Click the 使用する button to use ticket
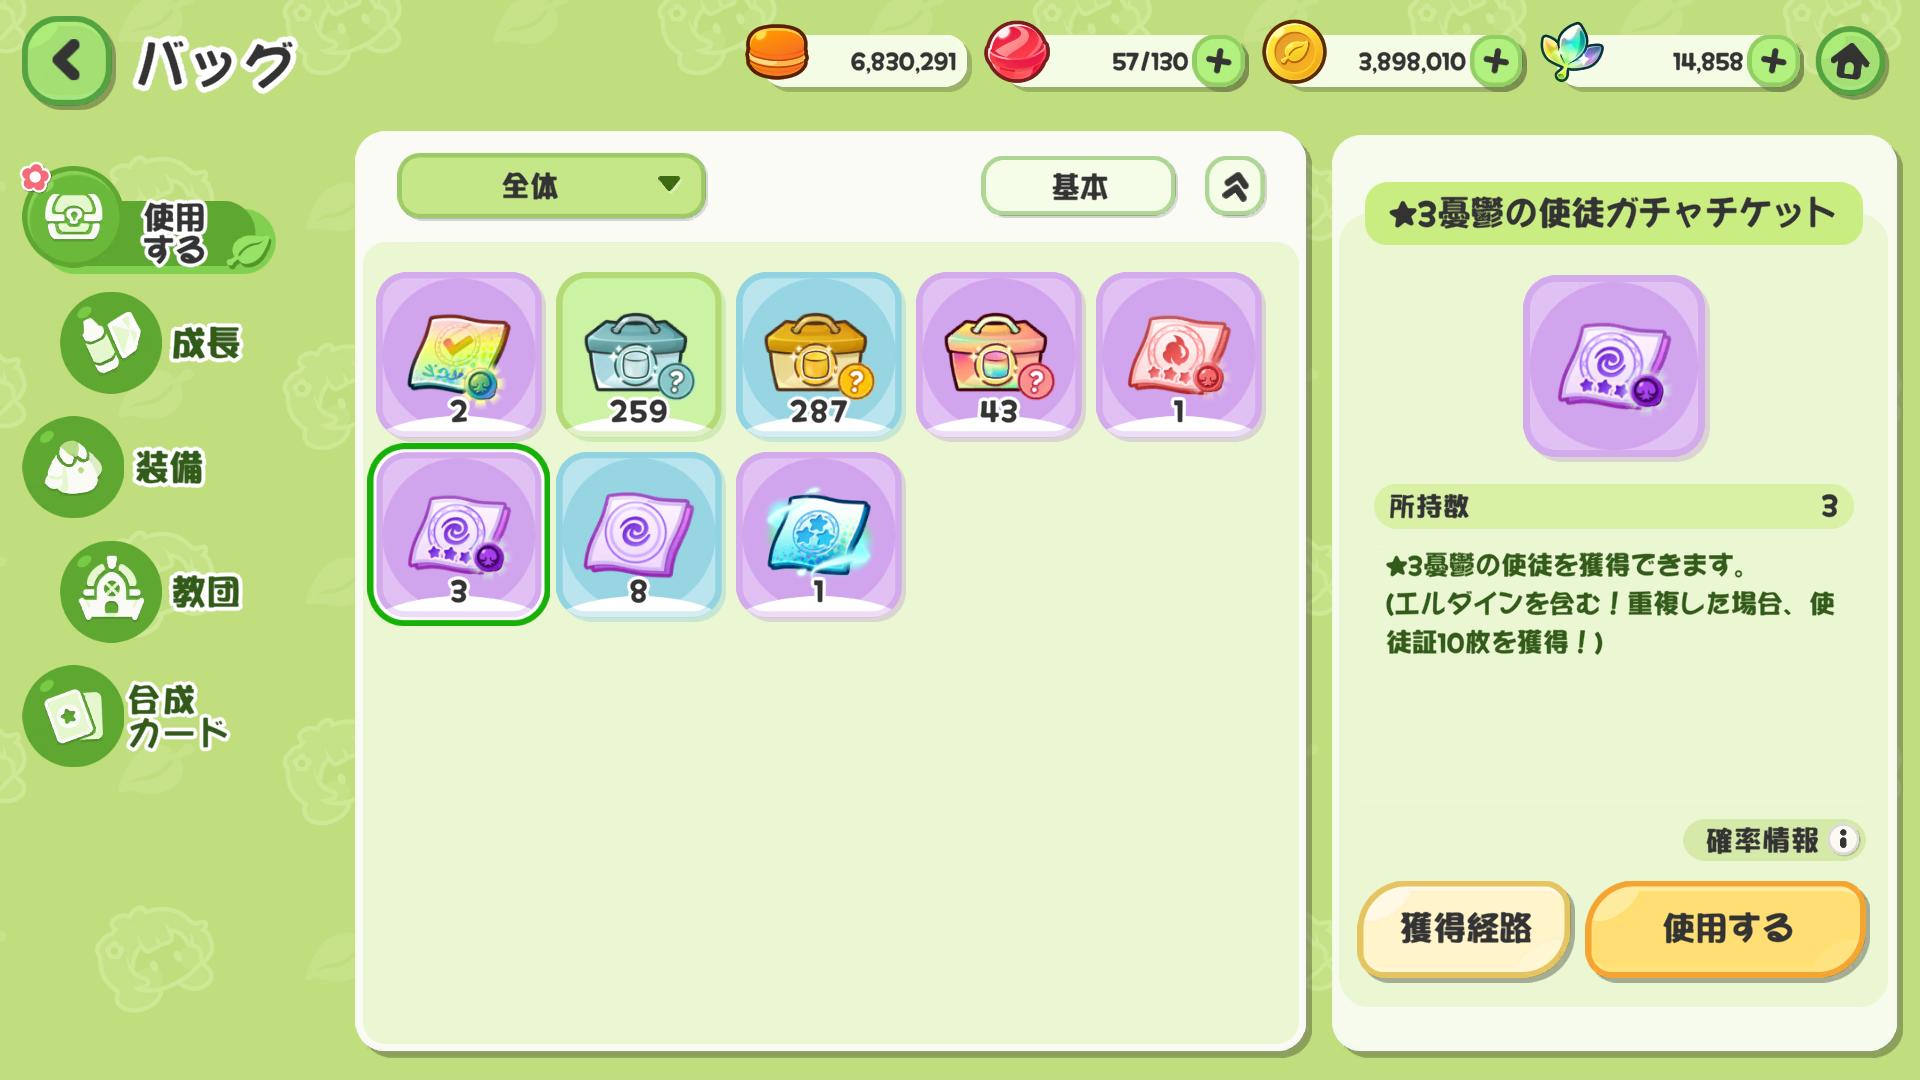This screenshot has height=1080, width=1920. pyautogui.click(x=1726, y=929)
